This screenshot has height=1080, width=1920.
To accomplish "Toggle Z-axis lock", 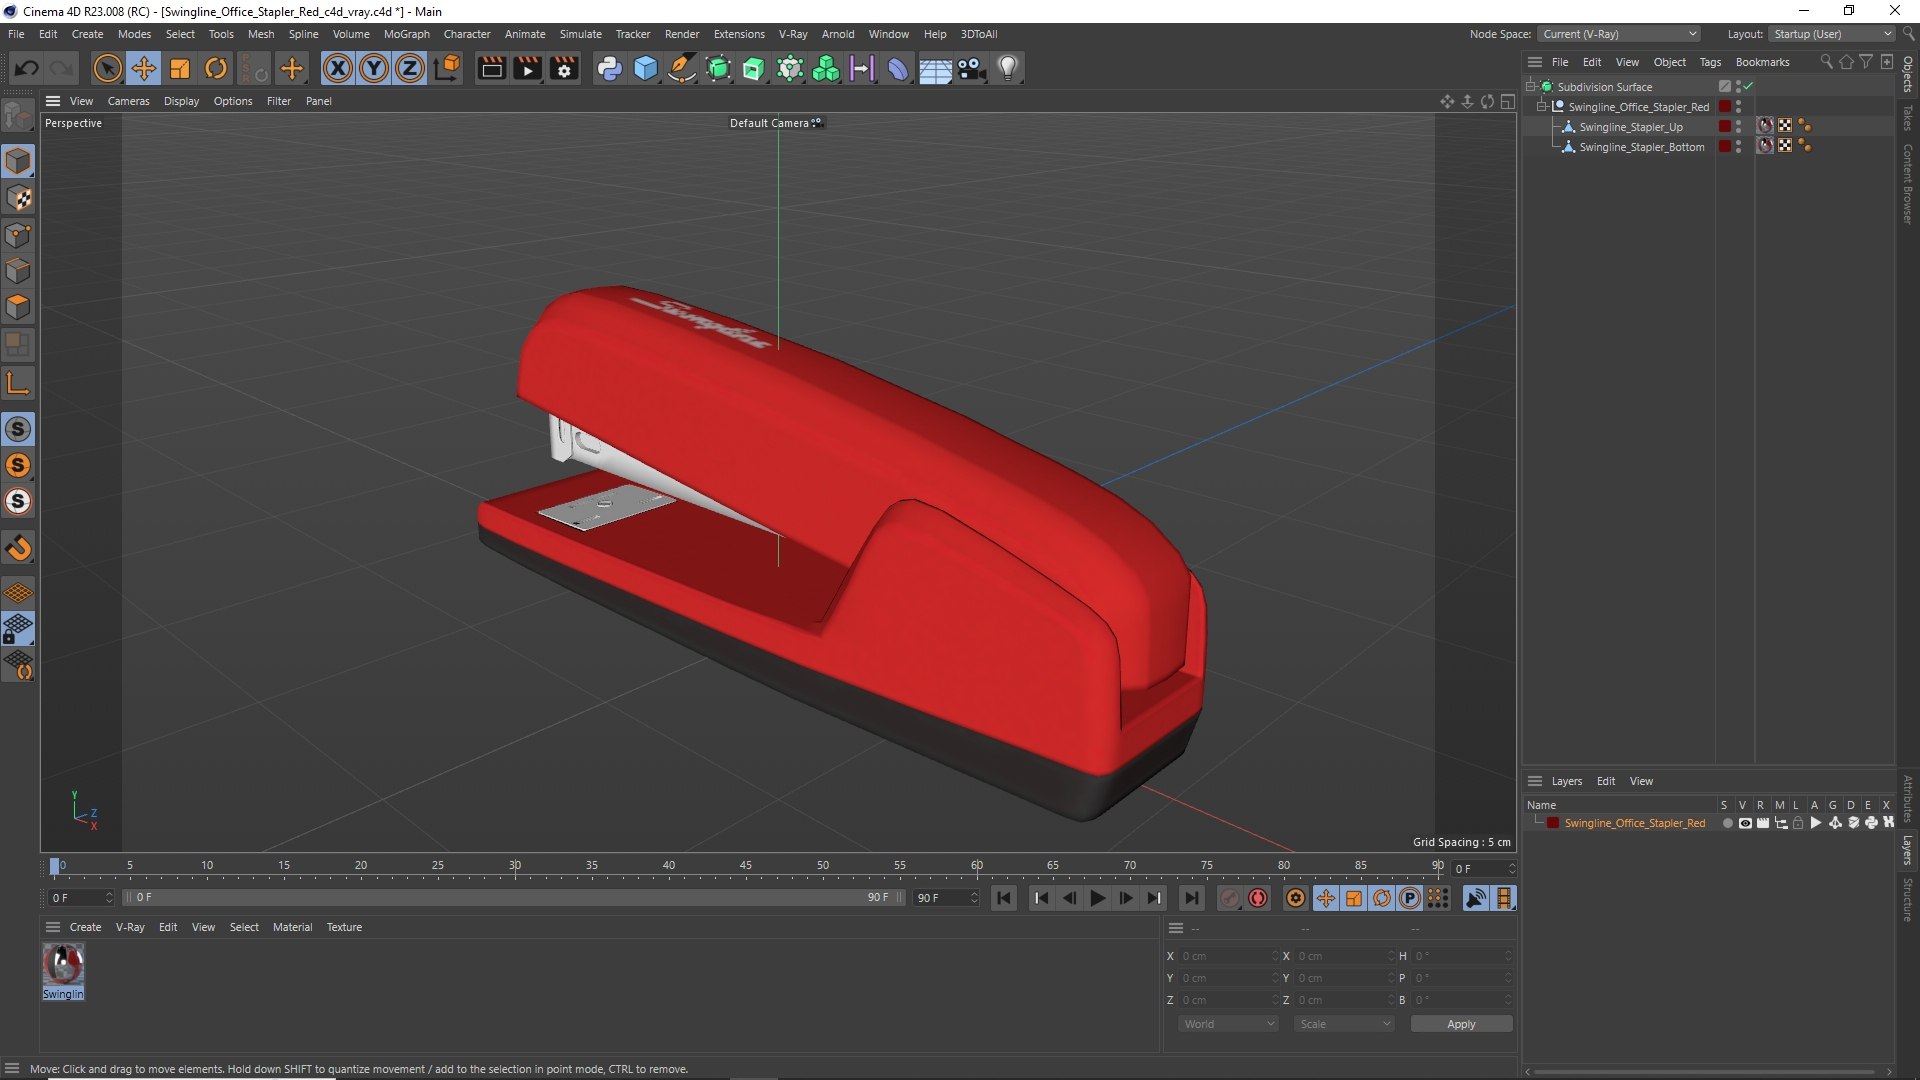I will [x=410, y=68].
